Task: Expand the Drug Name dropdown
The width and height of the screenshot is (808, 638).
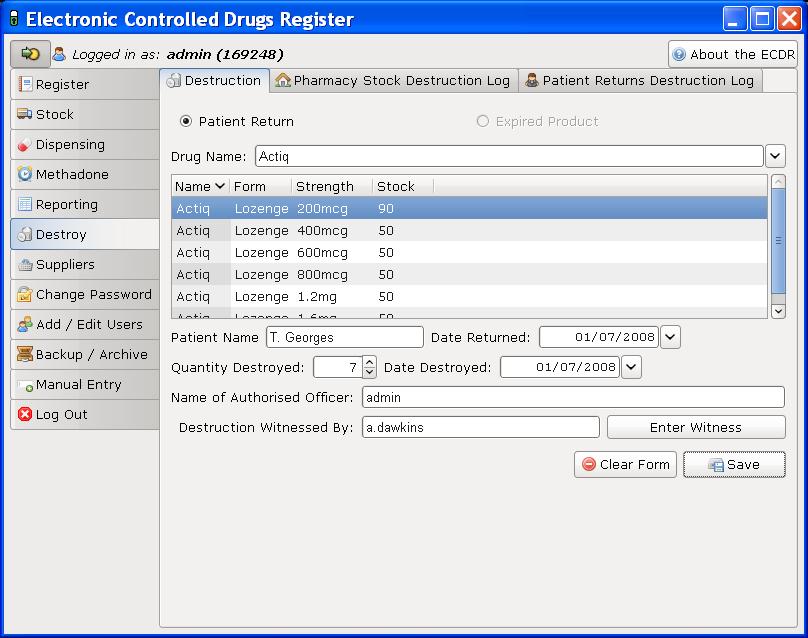Action: click(x=775, y=156)
